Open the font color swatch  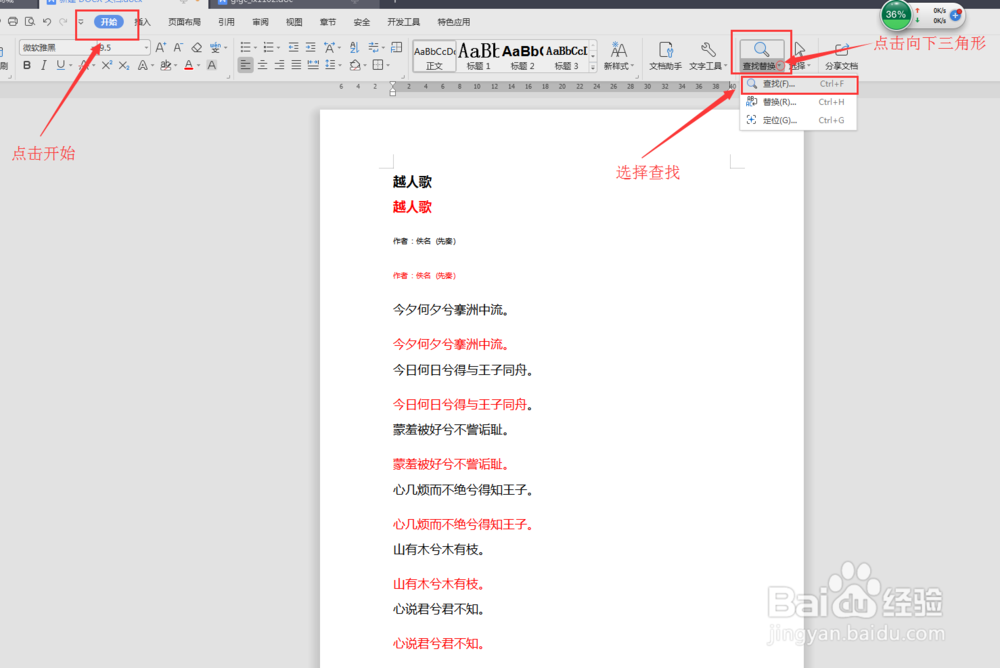(188, 65)
